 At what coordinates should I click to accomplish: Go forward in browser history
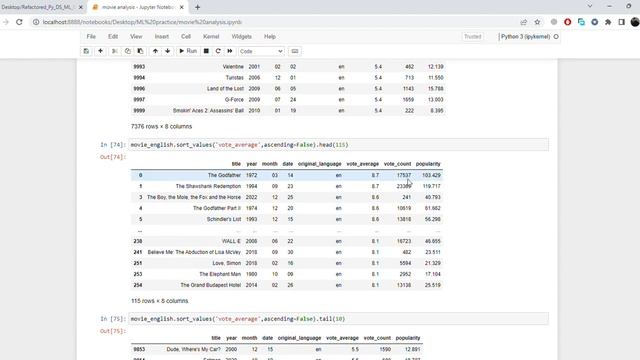(x=6, y=22)
